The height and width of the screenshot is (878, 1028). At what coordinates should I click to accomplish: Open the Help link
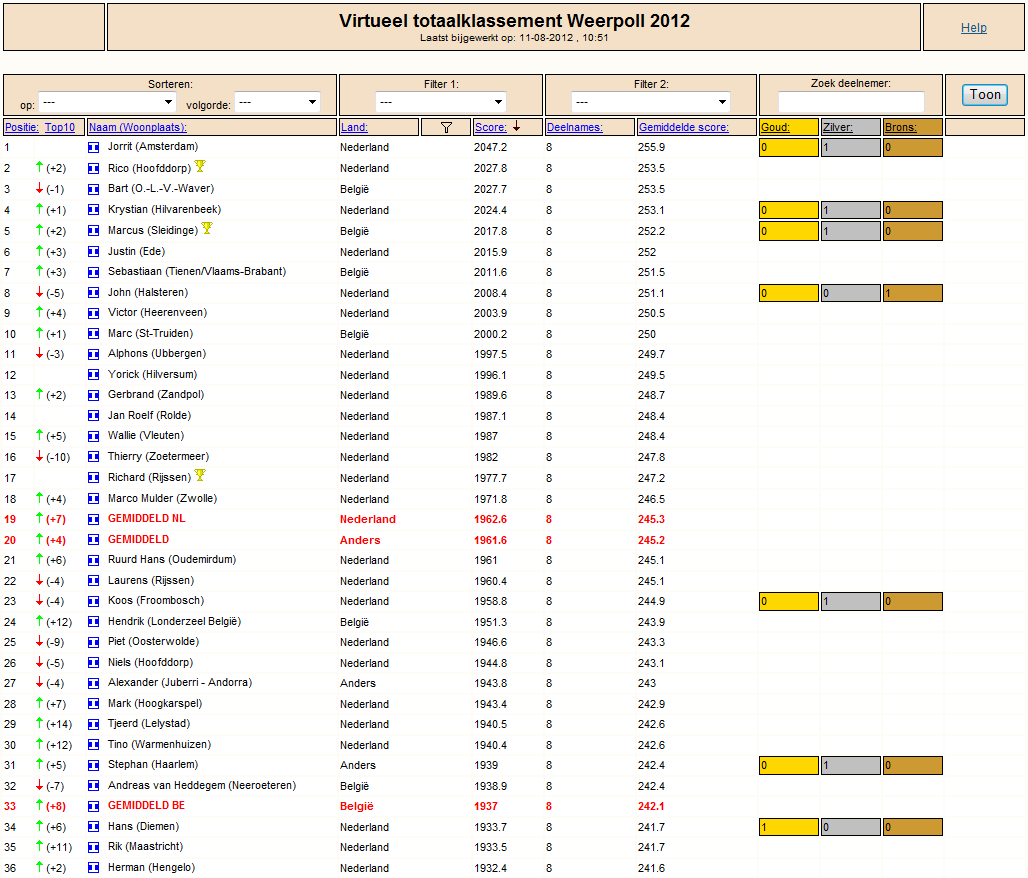(974, 28)
